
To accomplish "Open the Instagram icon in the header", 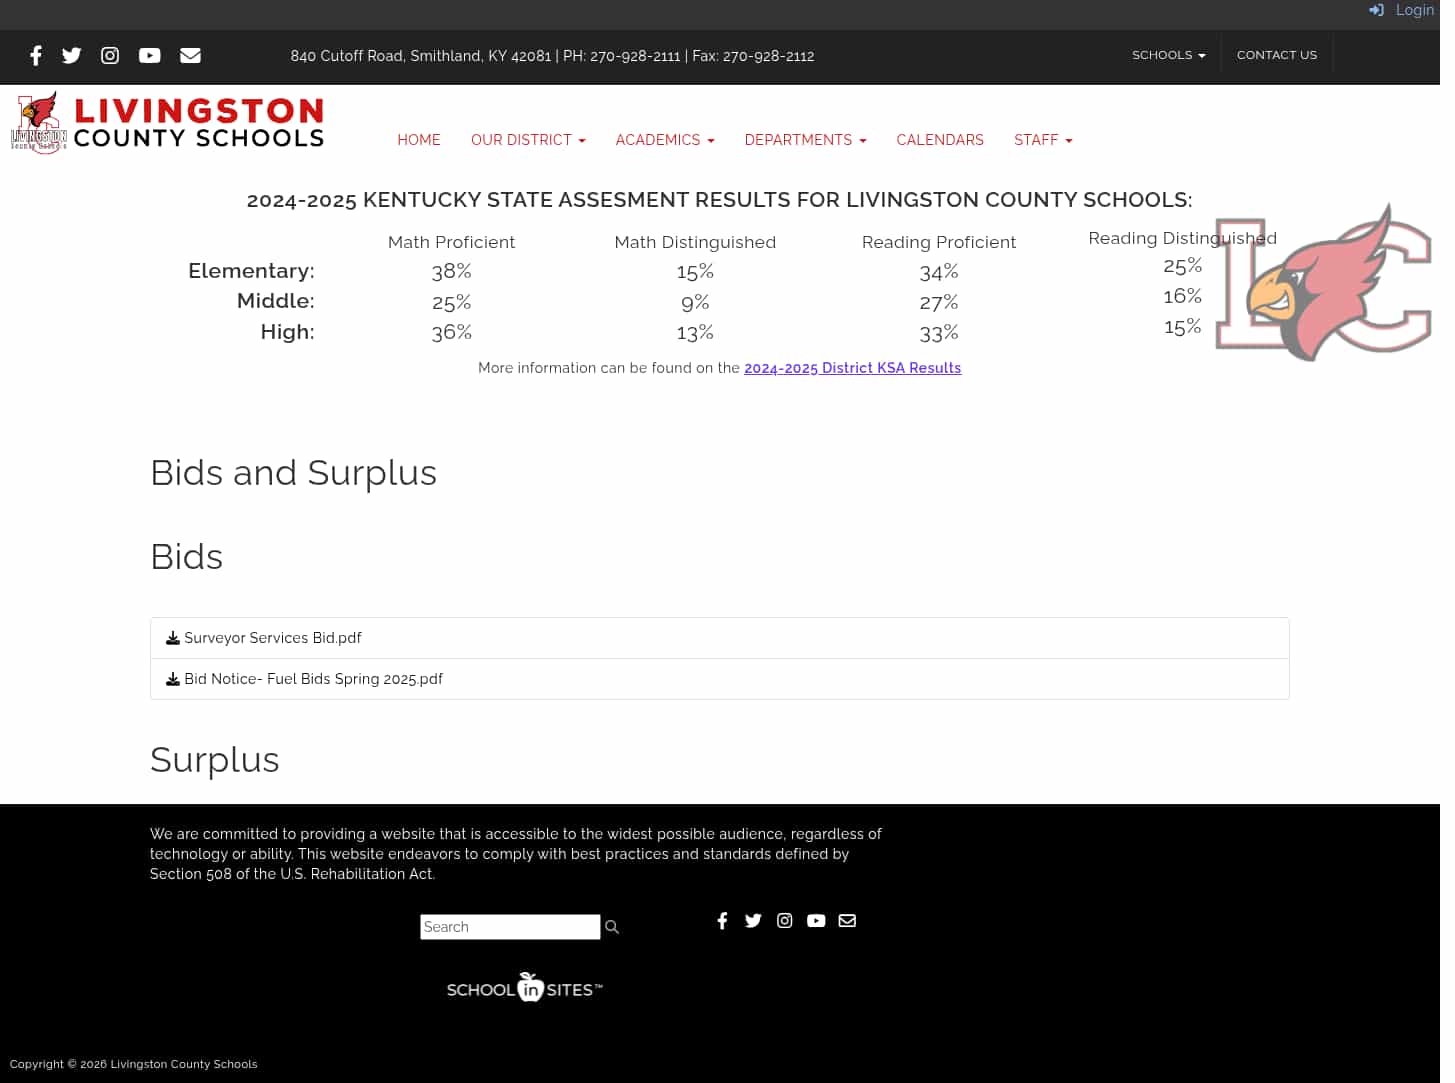I will 110,56.
